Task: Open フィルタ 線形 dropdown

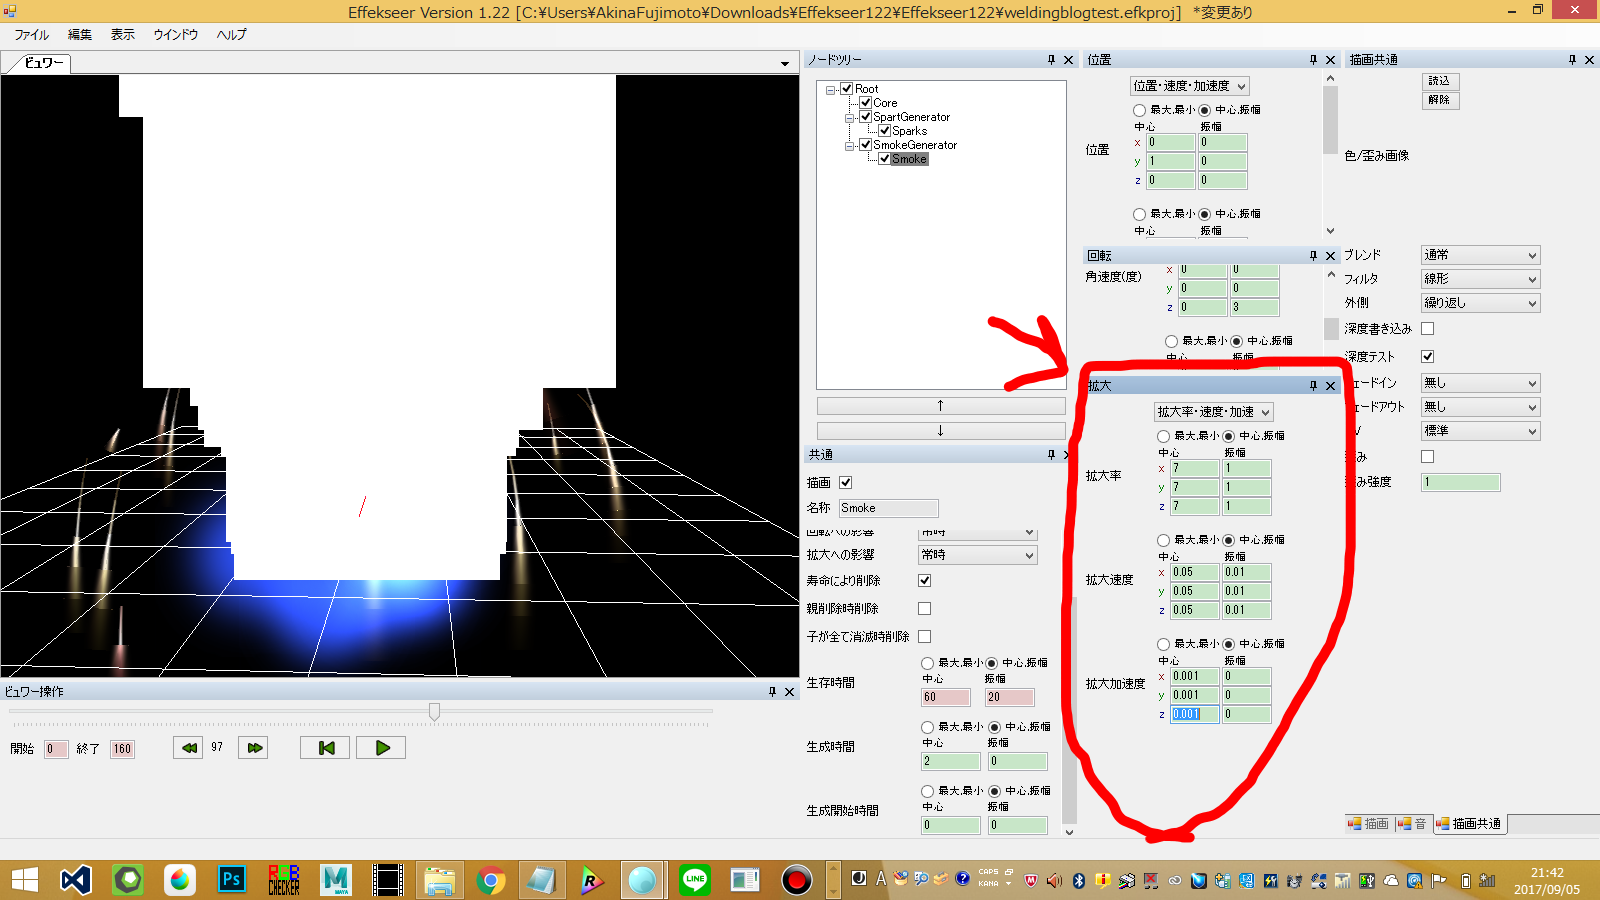Action: 1480,279
